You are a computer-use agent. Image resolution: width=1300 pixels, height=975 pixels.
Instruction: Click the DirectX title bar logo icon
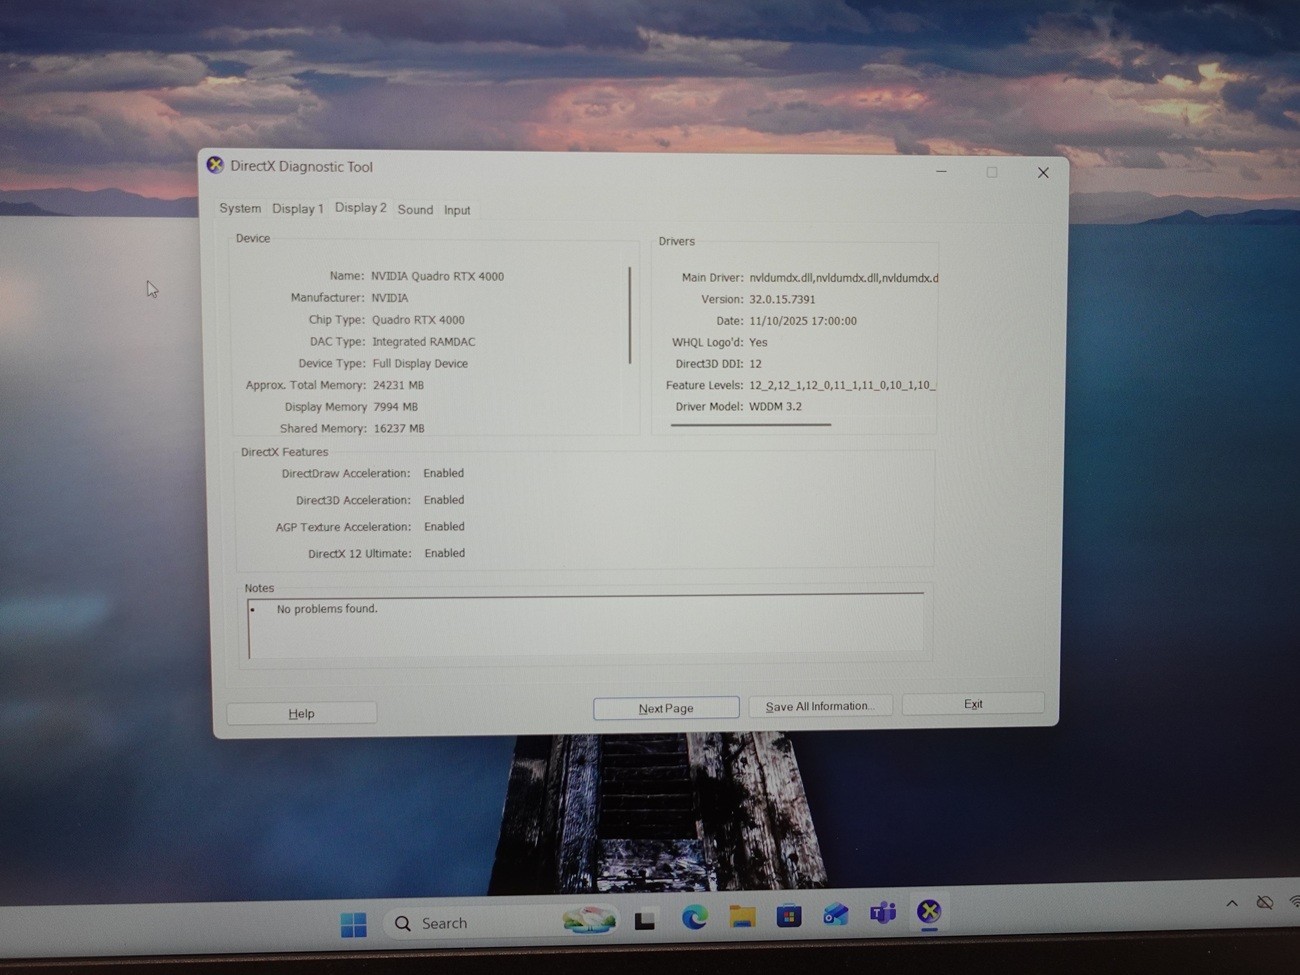(215, 165)
